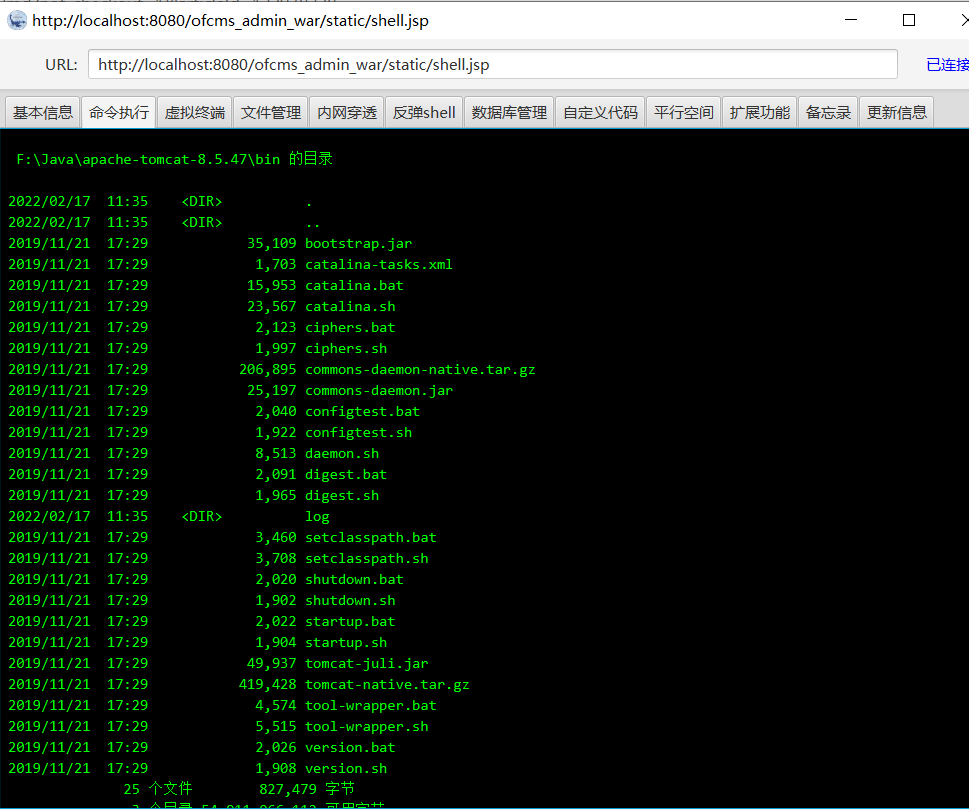969x810 pixels.
Task: Click ciphers.sh in the listing
Action: tap(346, 348)
